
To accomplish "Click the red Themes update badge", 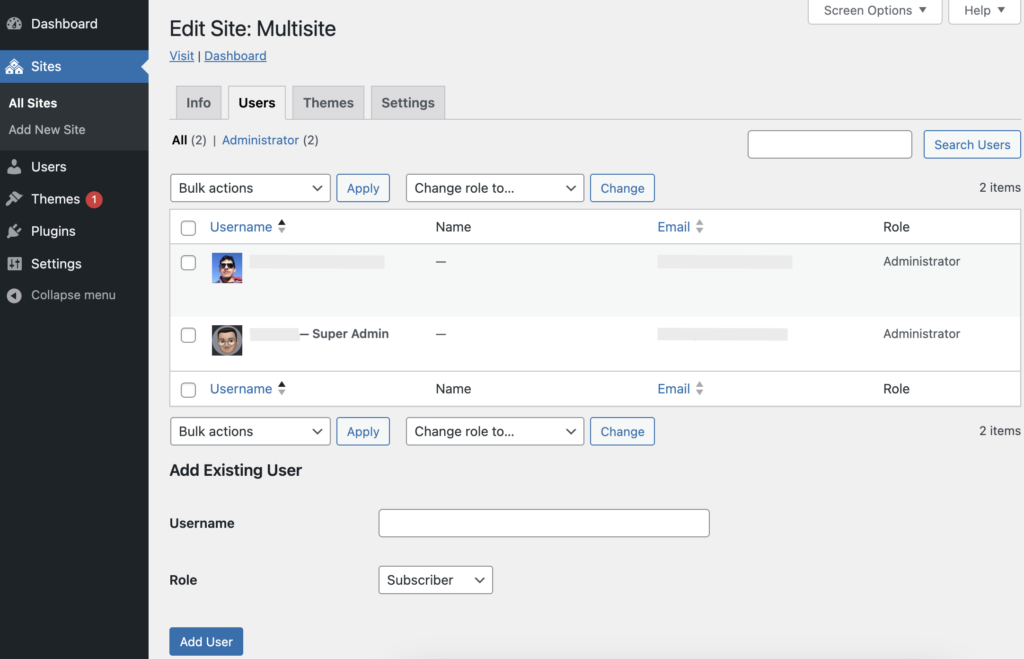I will coord(94,199).
